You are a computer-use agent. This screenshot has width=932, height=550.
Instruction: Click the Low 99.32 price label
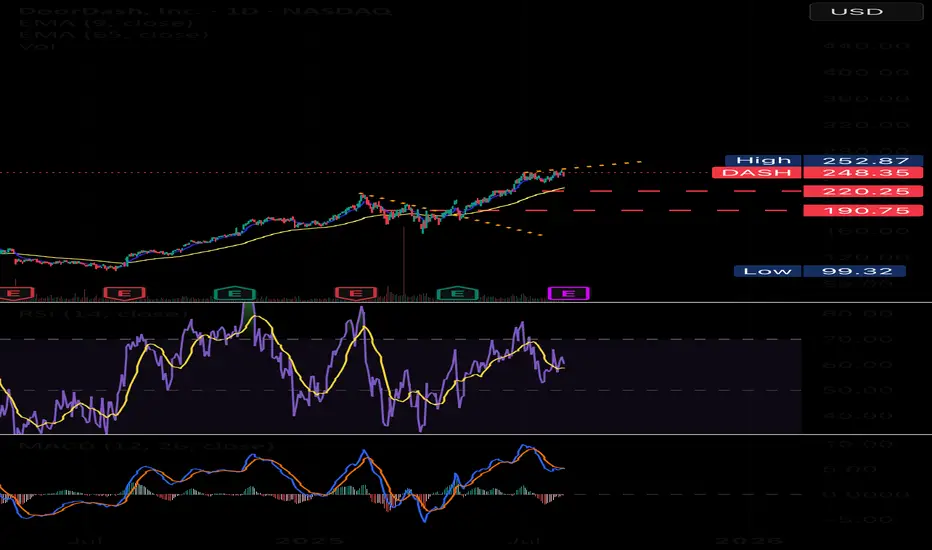pos(820,271)
